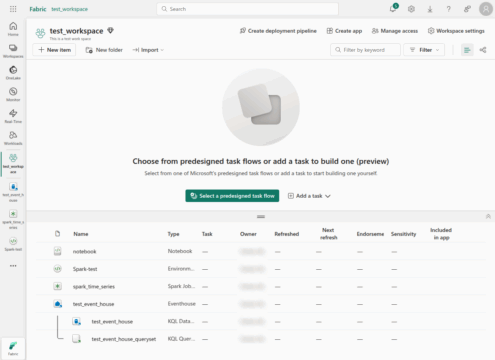Focus the top Search box
This screenshot has height=360, width=495.
(247, 9)
